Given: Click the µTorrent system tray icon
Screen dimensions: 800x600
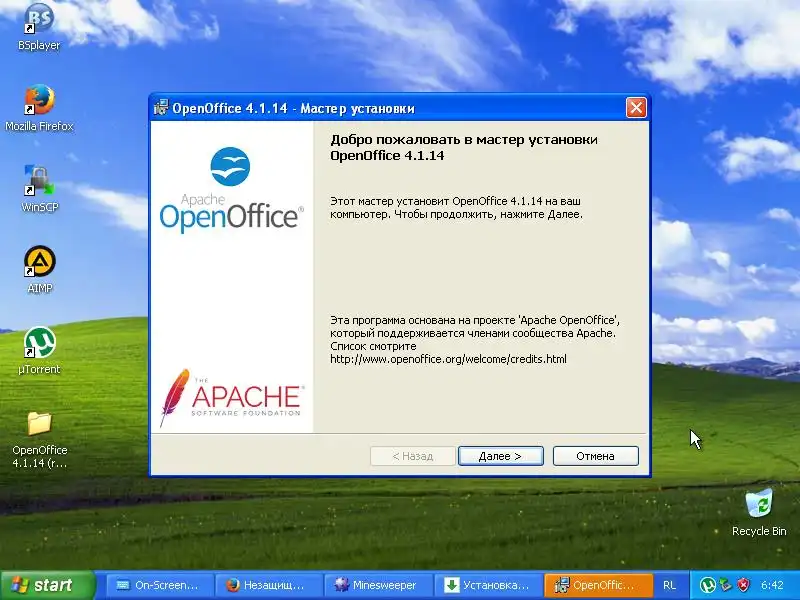Looking at the screenshot, I should click(x=707, y=585).
